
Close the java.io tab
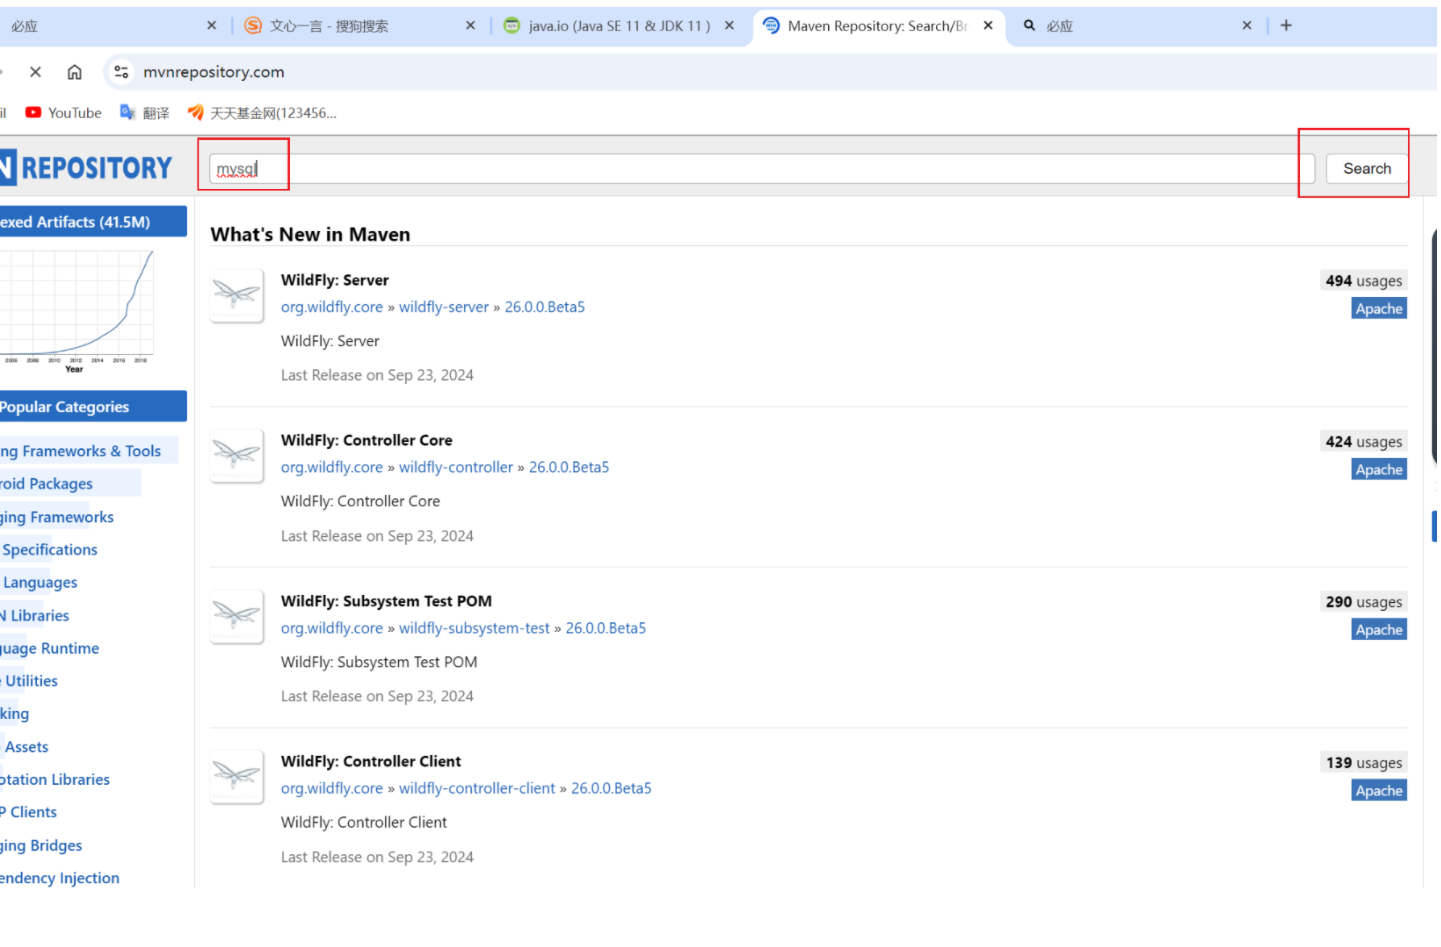pos(729,26)
